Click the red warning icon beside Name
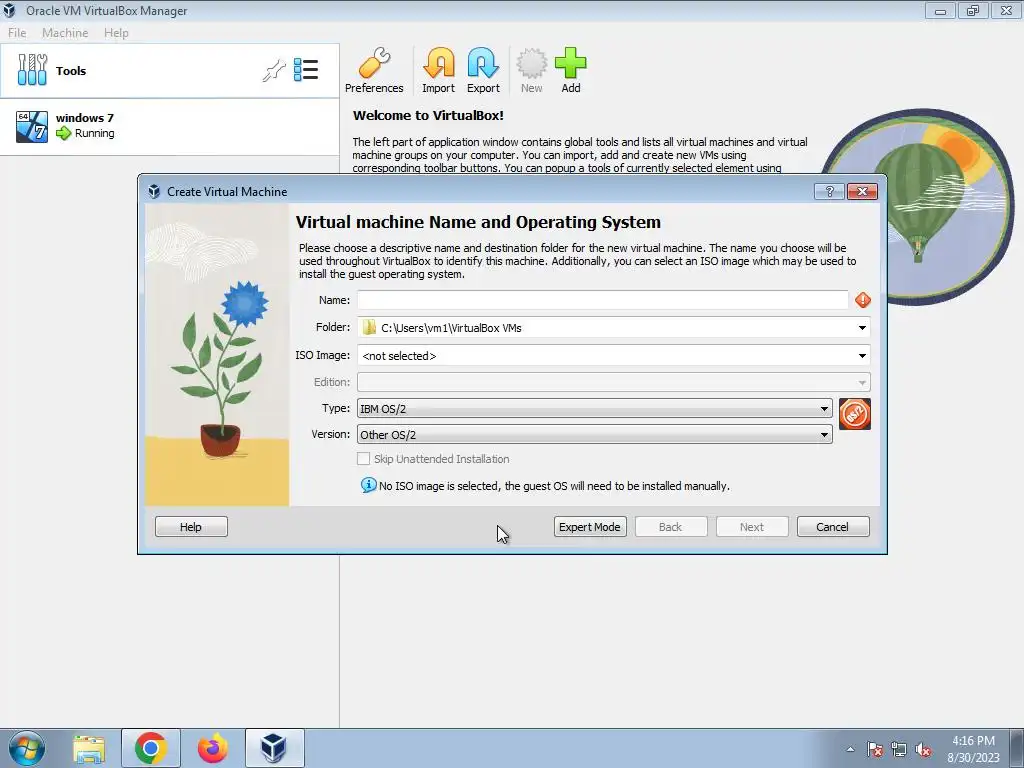 (863, 300)
